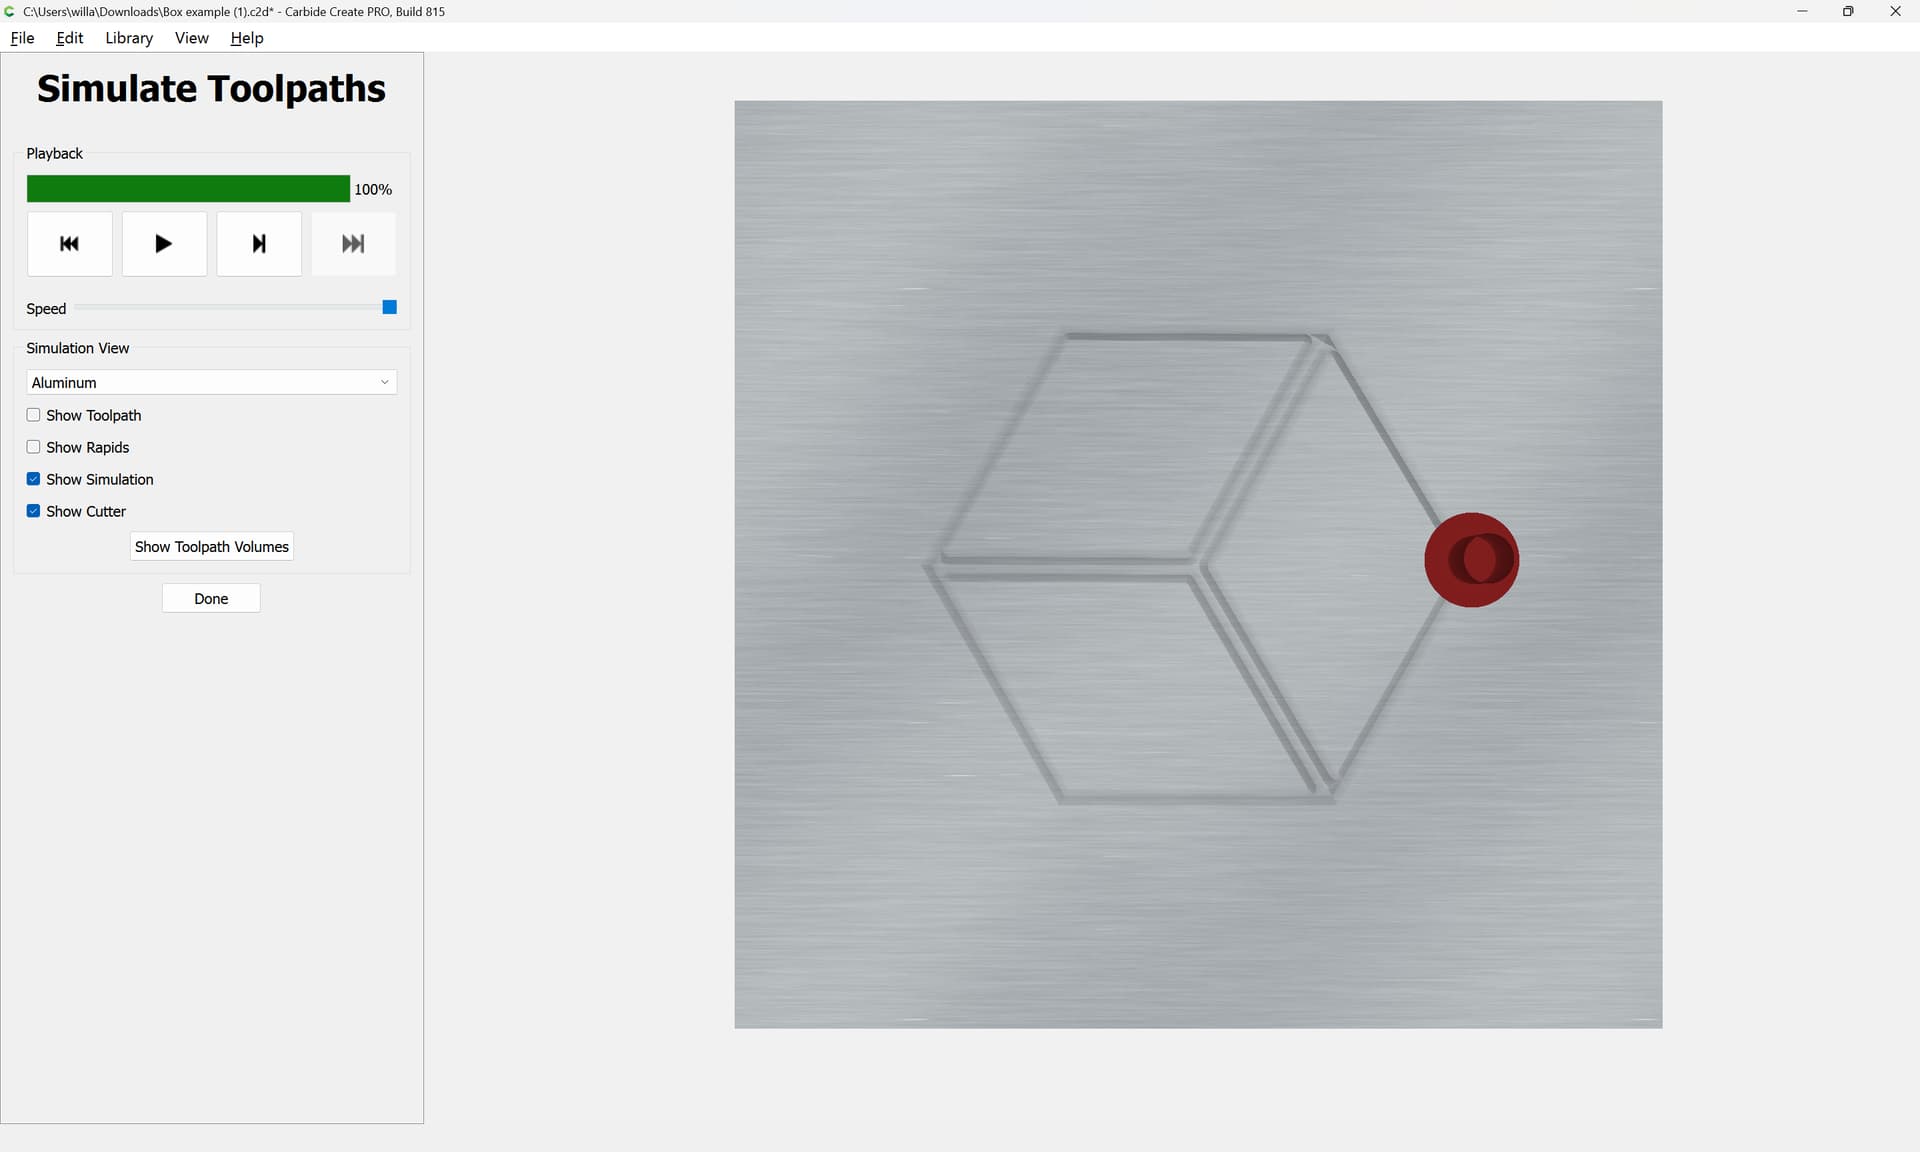
Task: Click the dropdown arrow in Simulation View
Action: (384, 382)
